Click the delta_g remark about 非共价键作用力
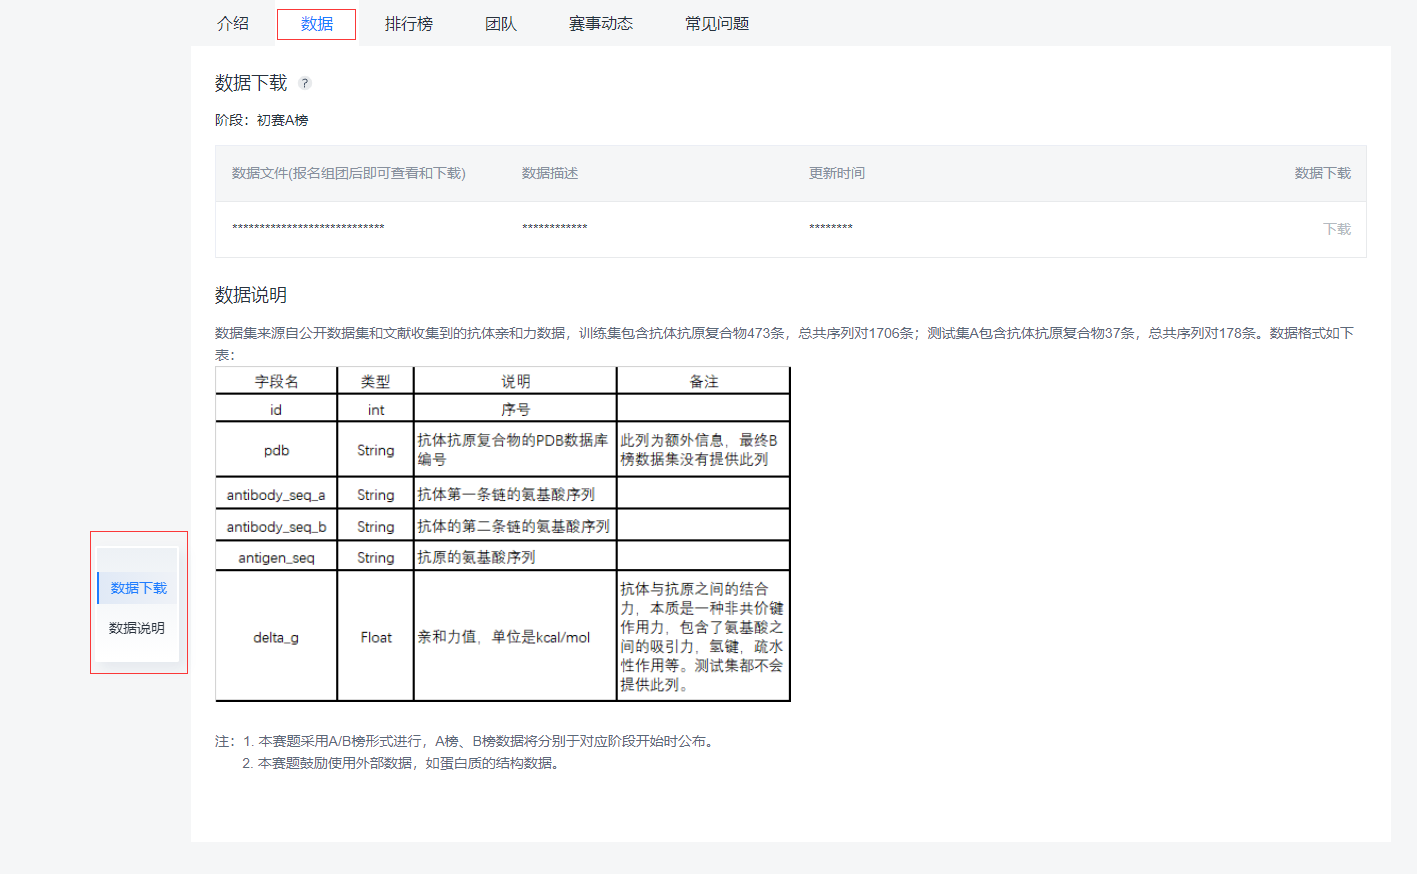Viewport: 1417px width, 874px height. coord(704,637)
